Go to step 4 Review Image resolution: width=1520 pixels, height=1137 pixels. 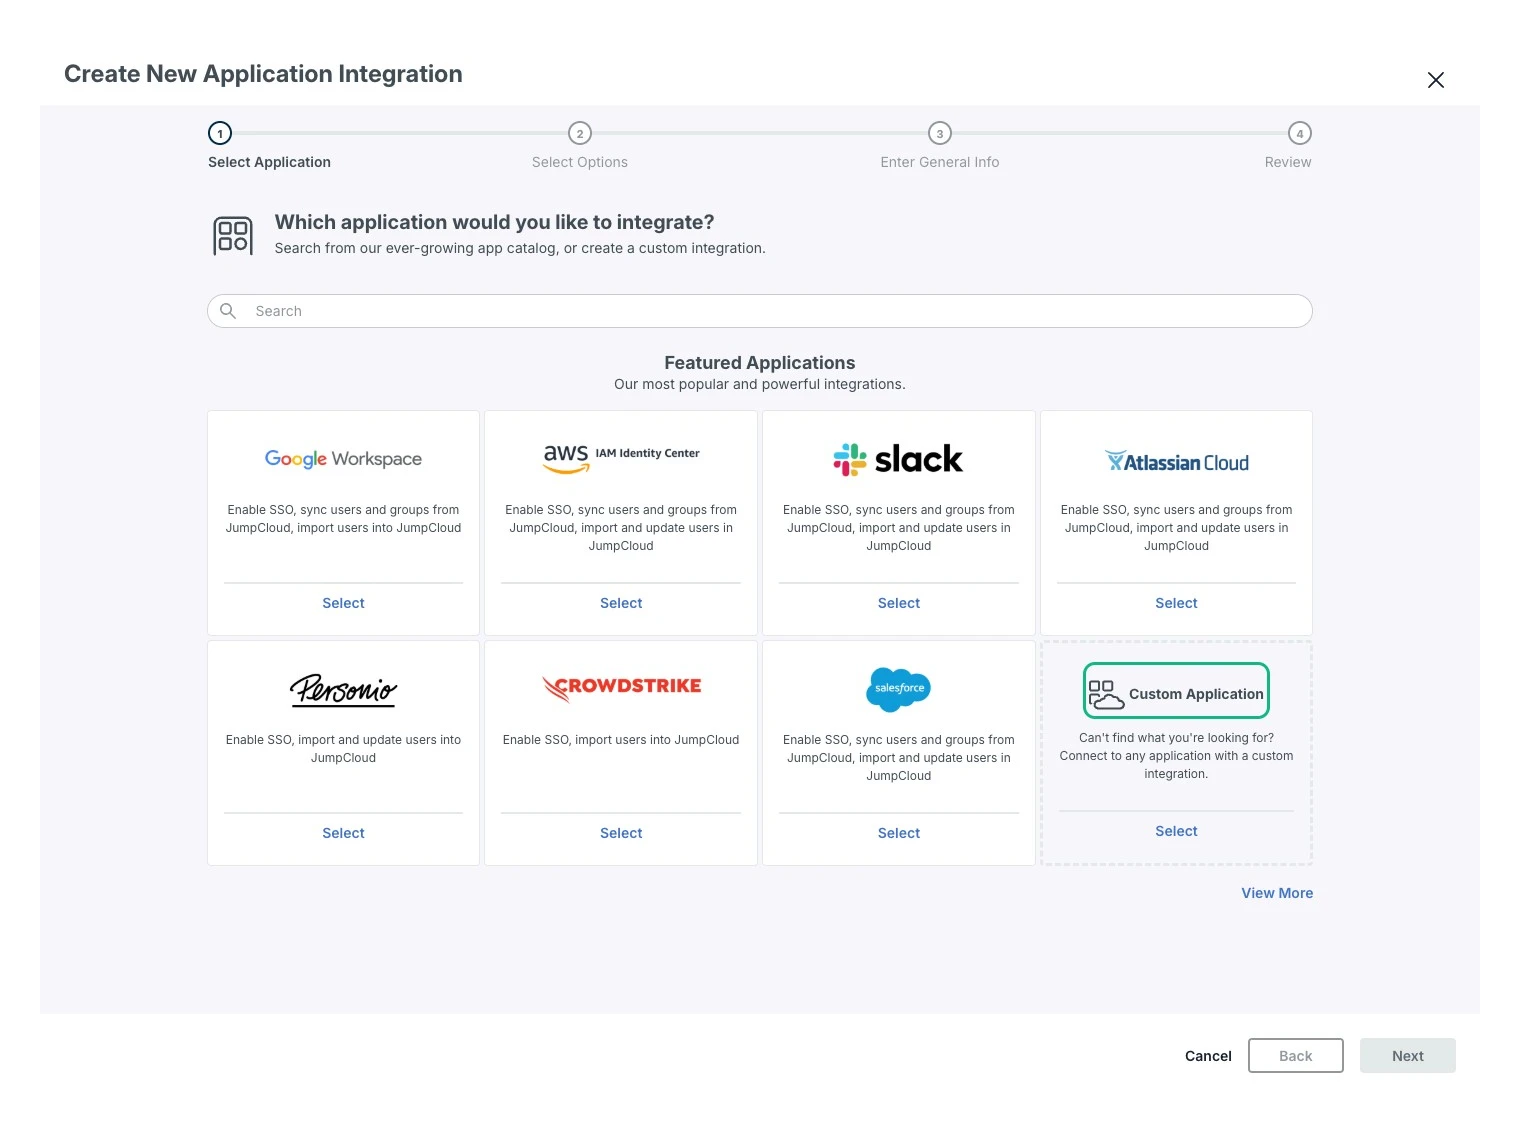pyautogui.click(x=1300, y=133)
